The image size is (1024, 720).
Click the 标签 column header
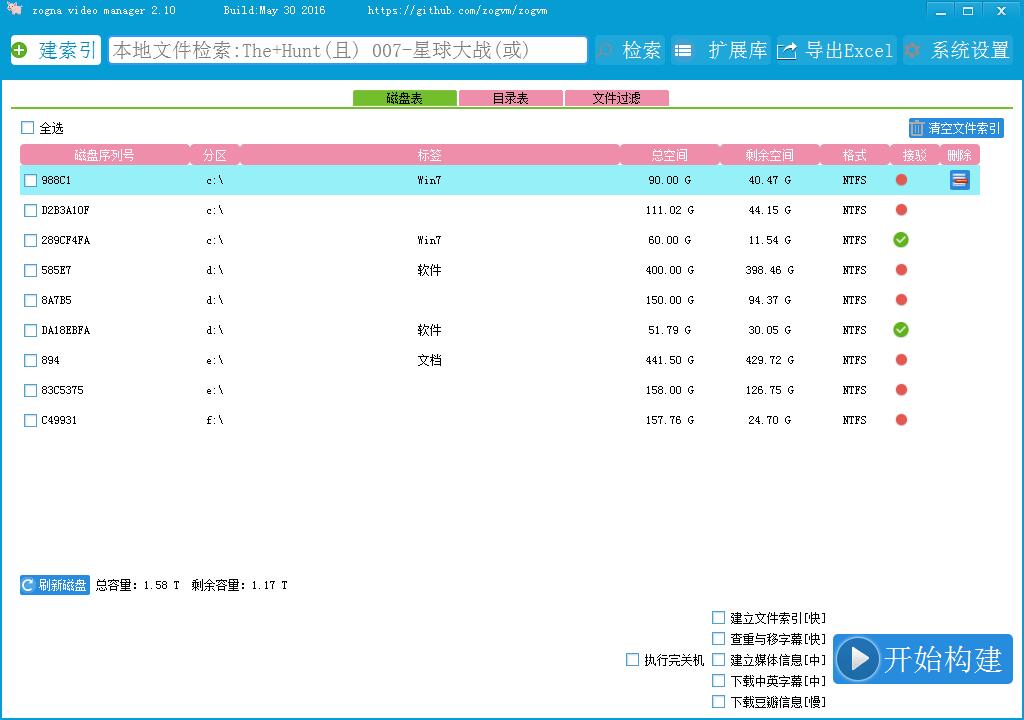coord(430,155)
